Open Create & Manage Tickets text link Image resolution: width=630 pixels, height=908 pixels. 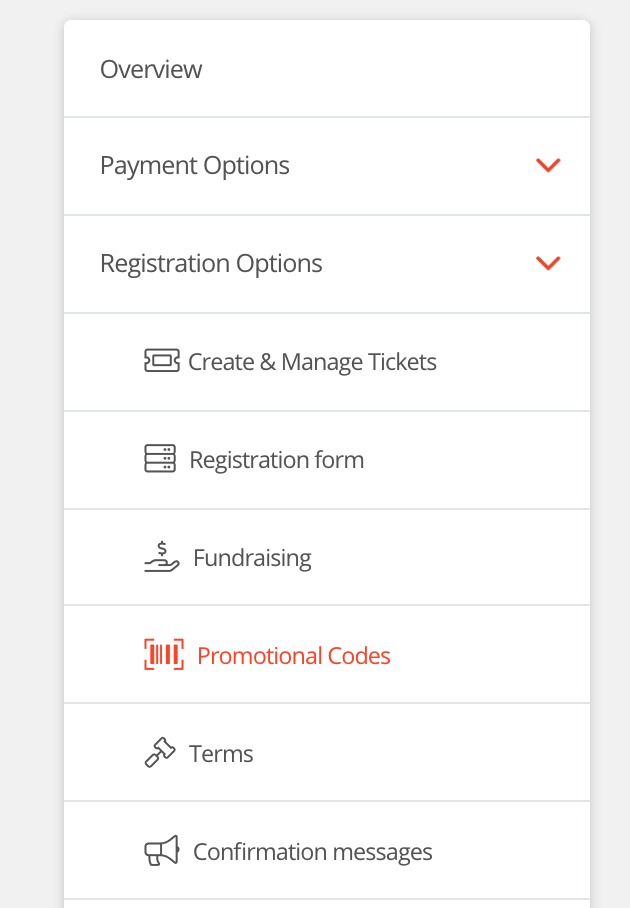(x=312, y=362)
